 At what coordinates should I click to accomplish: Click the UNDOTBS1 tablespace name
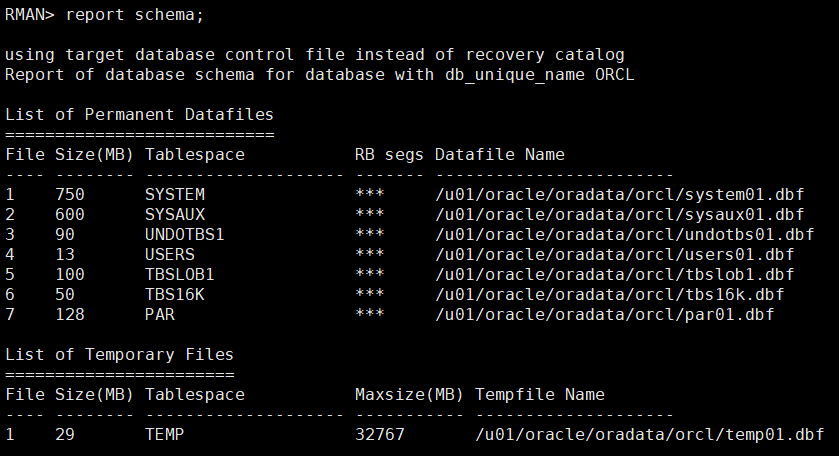click(184, 234)
